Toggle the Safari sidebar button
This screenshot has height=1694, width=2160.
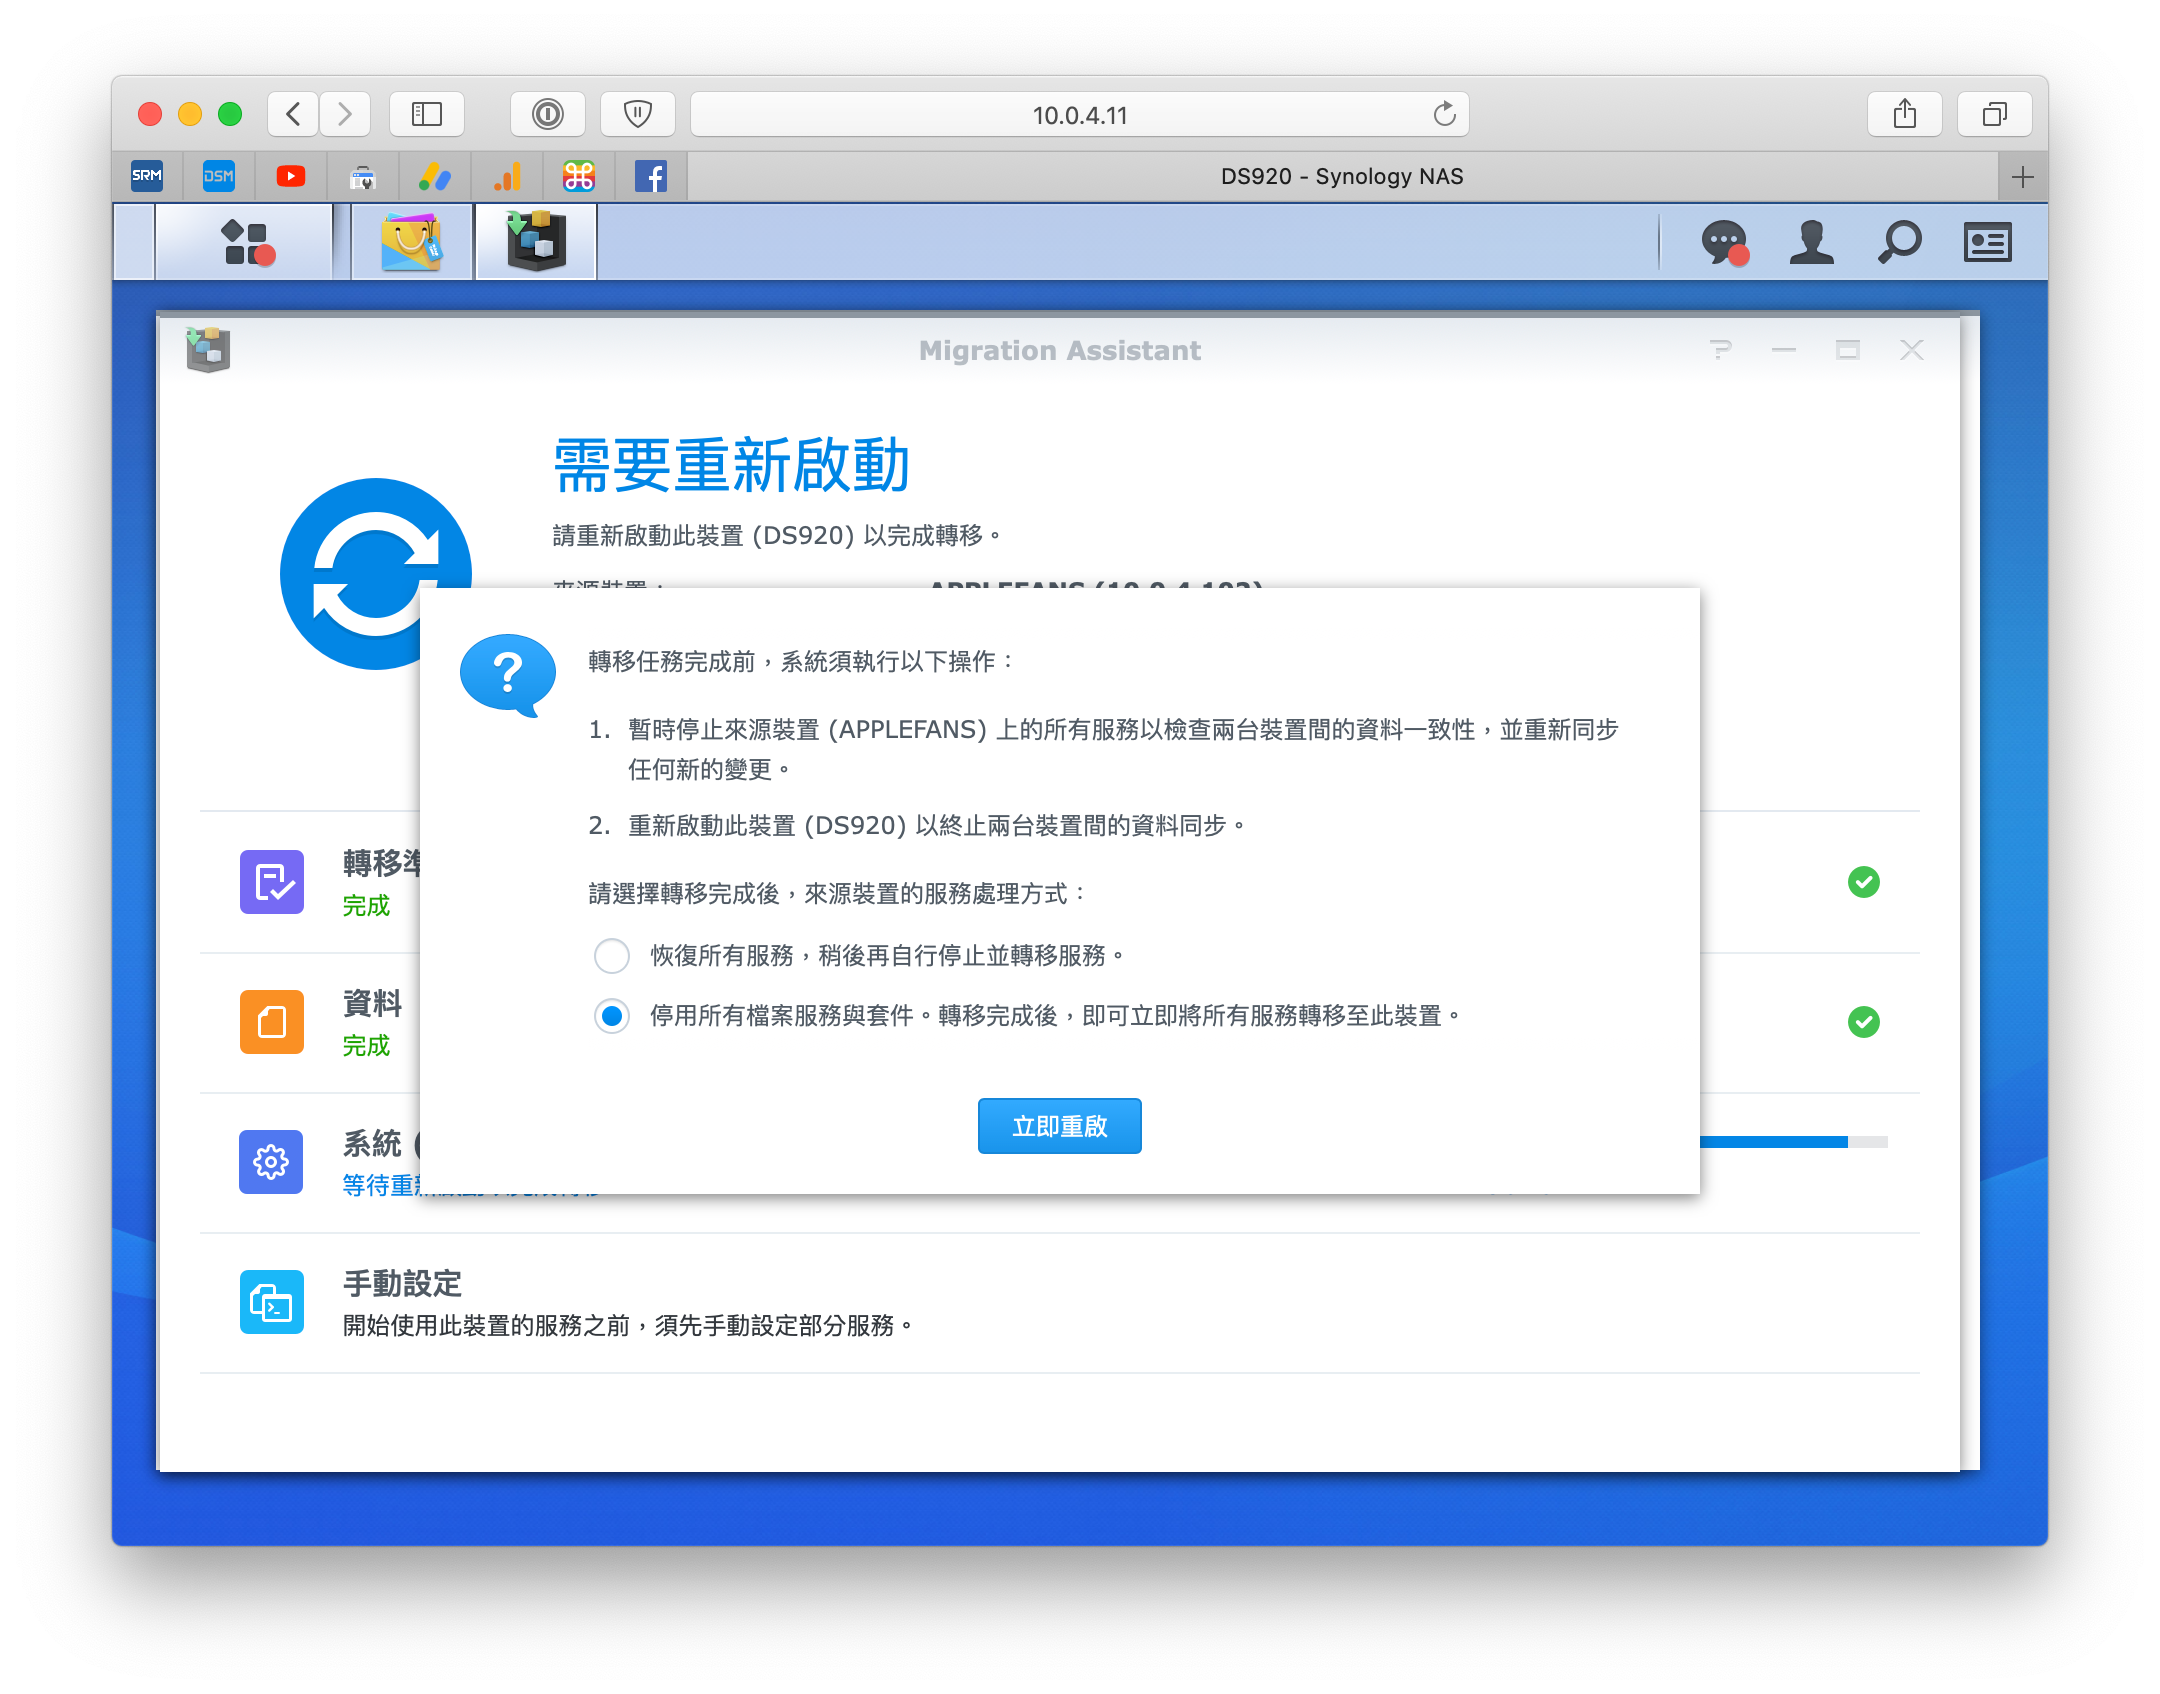click(427, 114)
